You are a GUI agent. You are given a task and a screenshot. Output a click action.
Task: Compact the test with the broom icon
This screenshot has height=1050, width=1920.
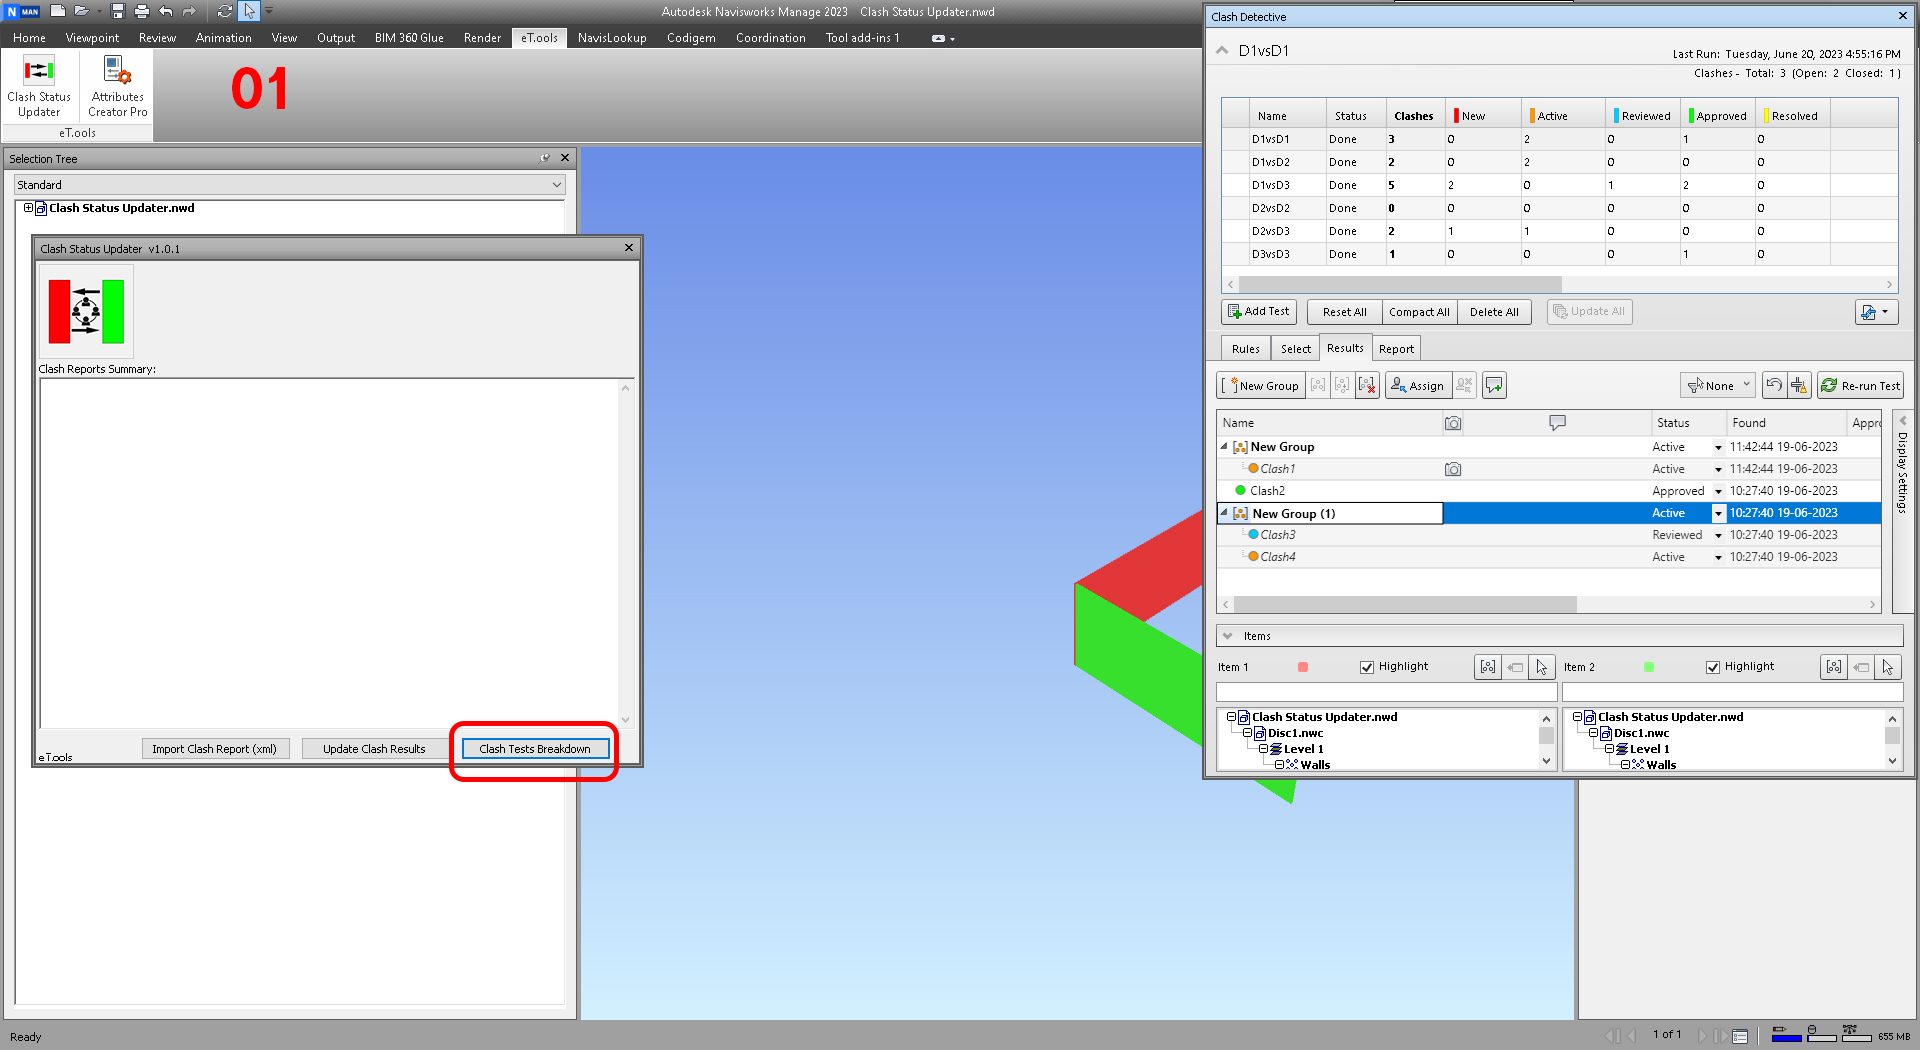[x=1799, y=385]
